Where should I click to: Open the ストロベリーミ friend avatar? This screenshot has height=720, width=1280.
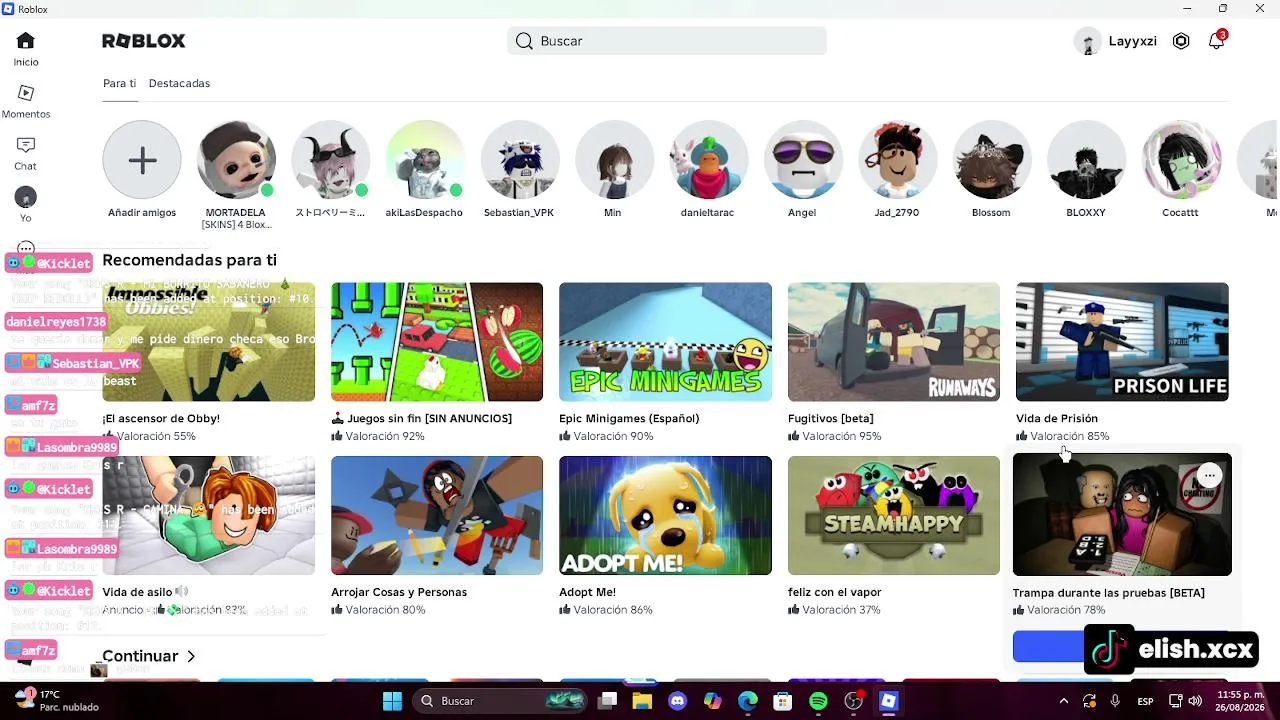point(330,160)
